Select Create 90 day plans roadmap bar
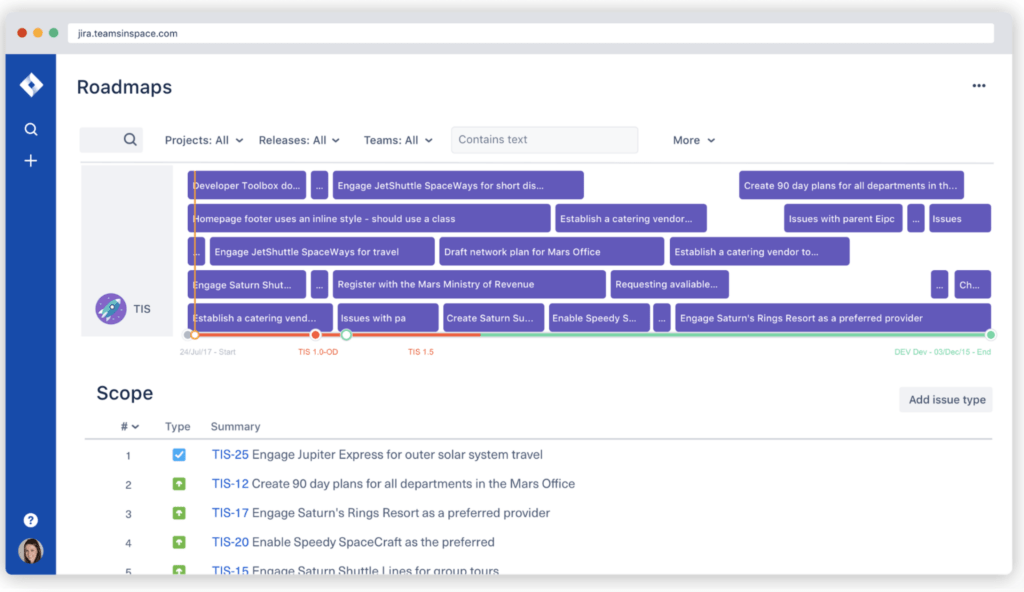Viewport: 1024px width, 592px height. click(851, 186)
